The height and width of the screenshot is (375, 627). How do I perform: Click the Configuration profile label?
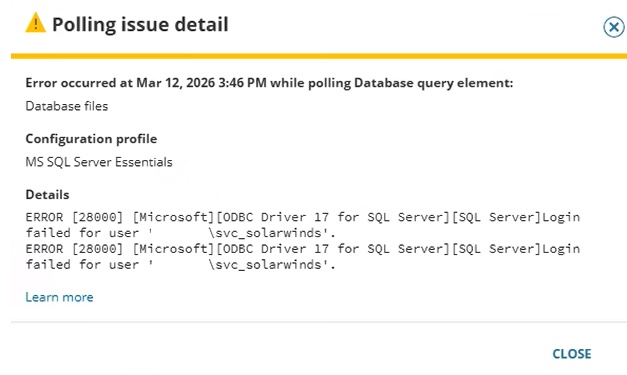click(91, 139)
